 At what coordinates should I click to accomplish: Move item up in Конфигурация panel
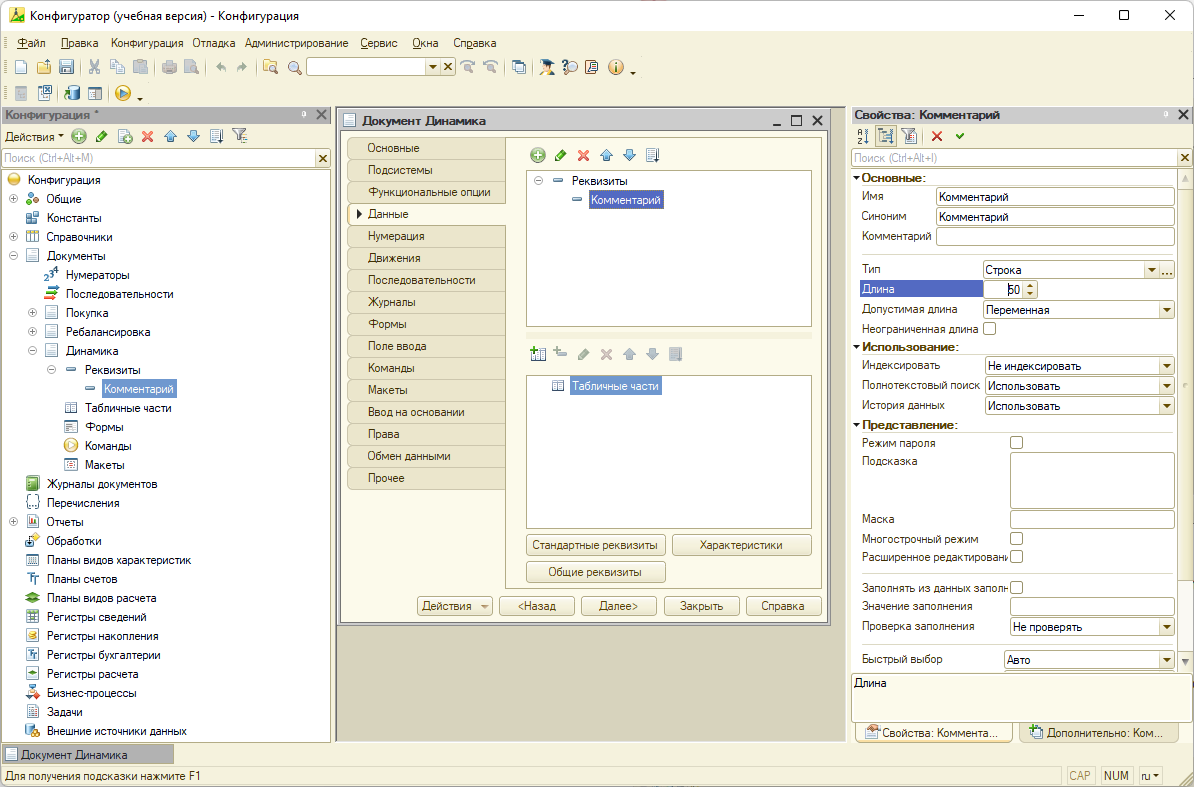(x=171, y=136)
